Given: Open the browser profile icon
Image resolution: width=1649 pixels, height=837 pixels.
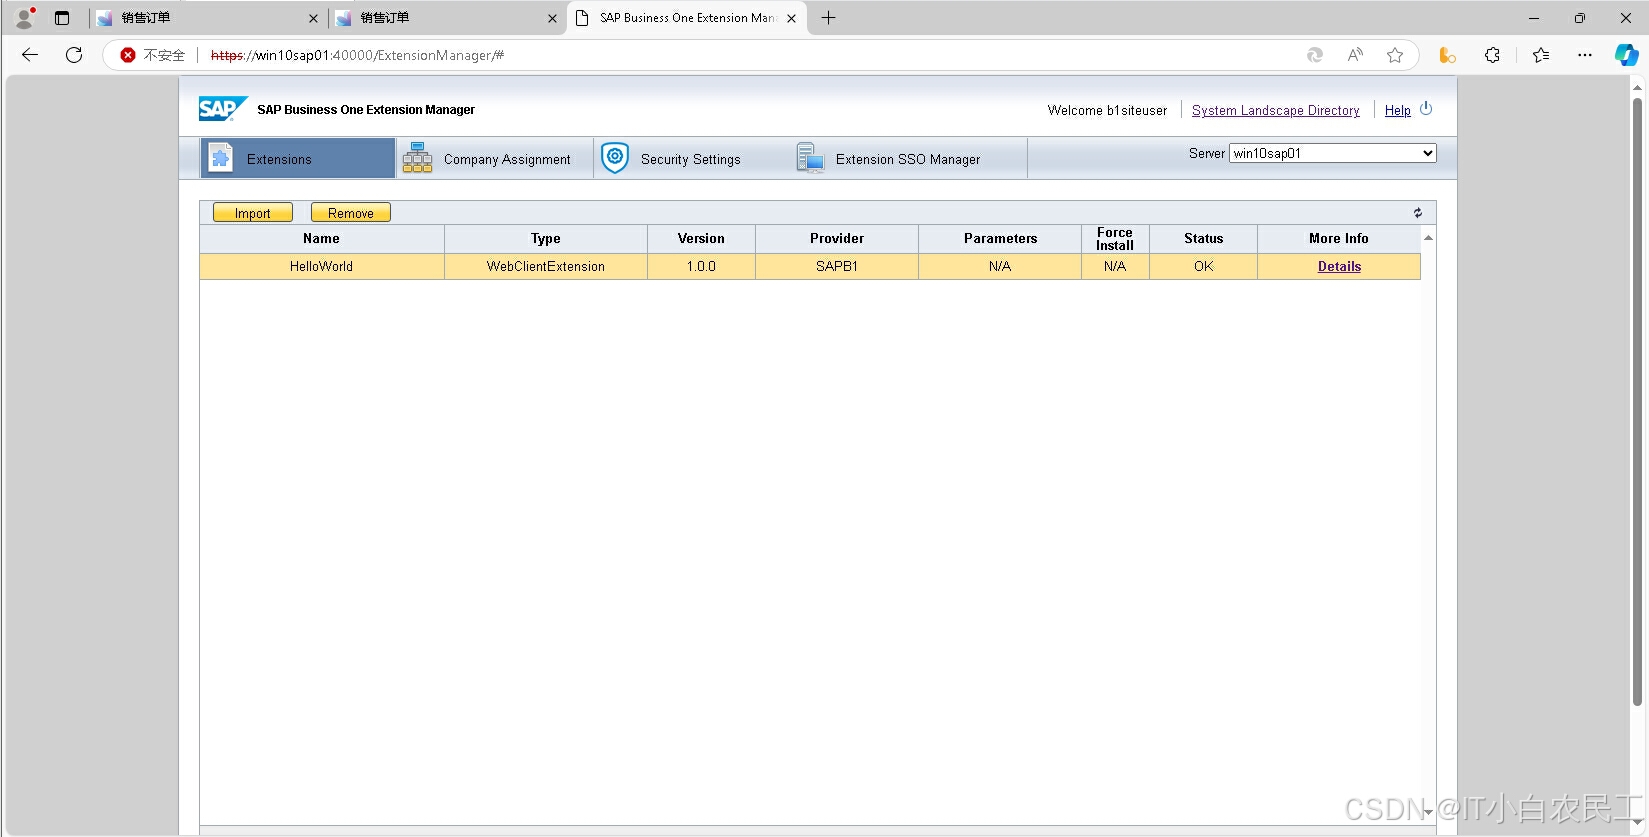Looking at the screenshot, I should (25, 18).
